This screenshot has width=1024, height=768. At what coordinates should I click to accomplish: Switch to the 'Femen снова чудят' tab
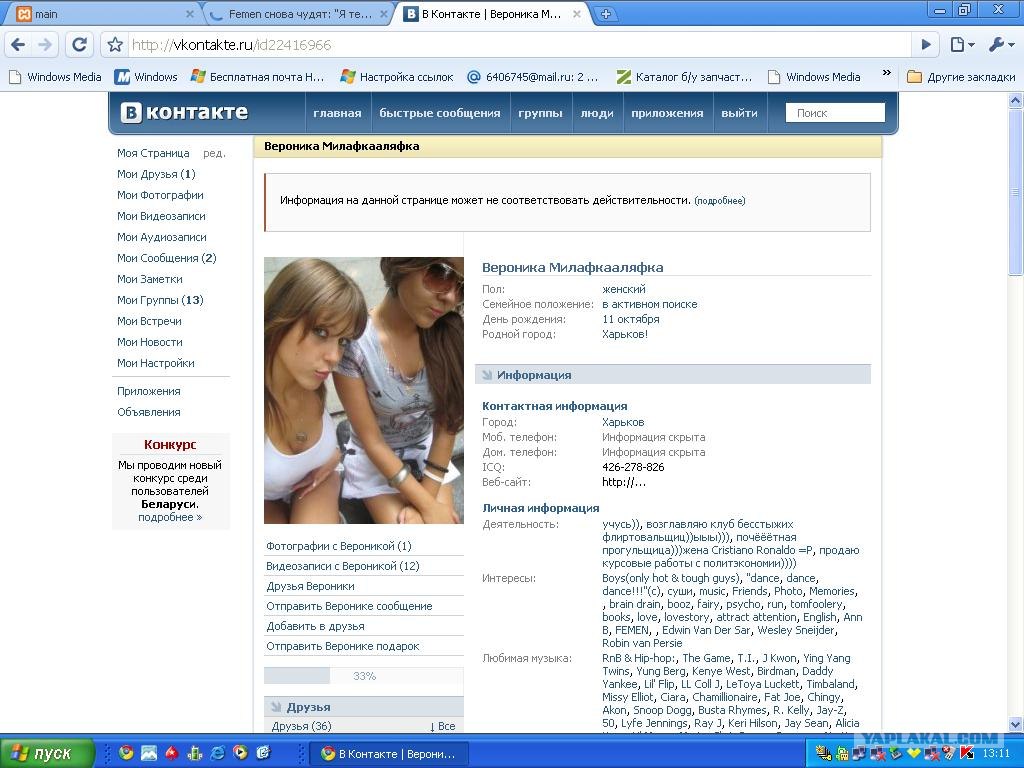[x=299, y=14]
